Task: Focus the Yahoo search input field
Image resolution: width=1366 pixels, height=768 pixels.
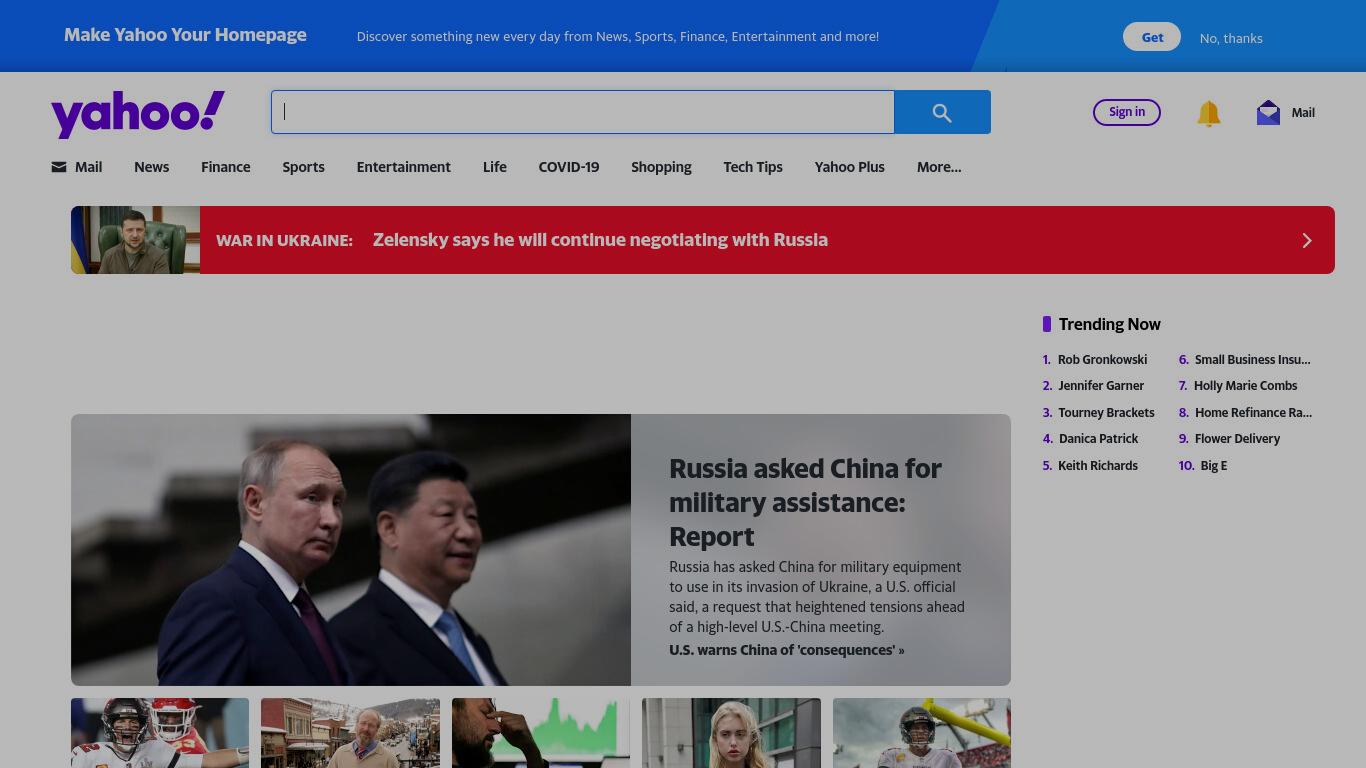Action: [x=583, y=112]
